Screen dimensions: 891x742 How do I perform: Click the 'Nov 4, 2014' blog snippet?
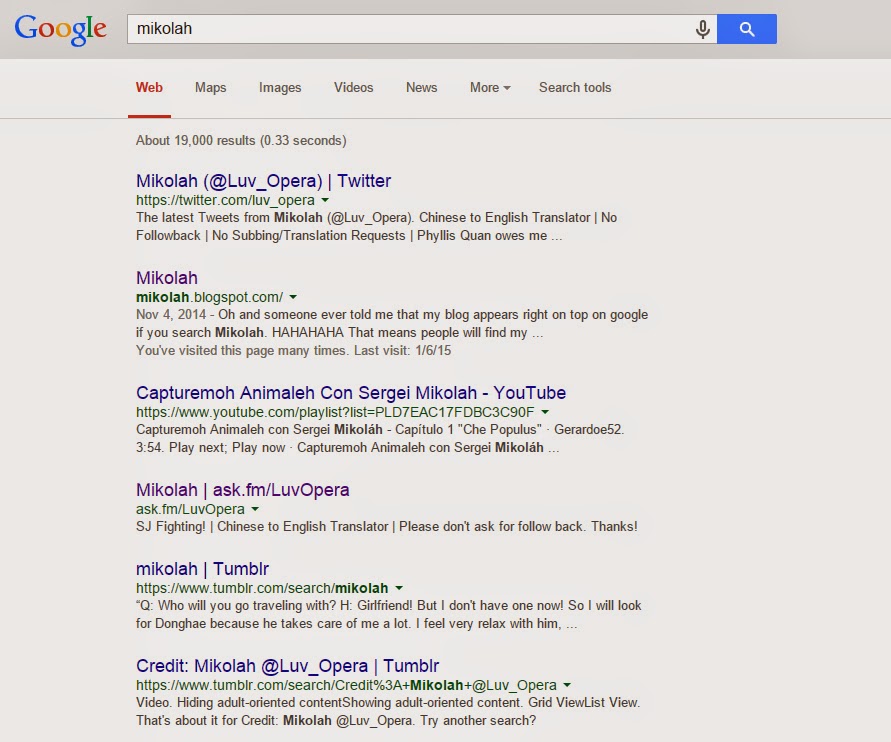[x=392, y=323]
